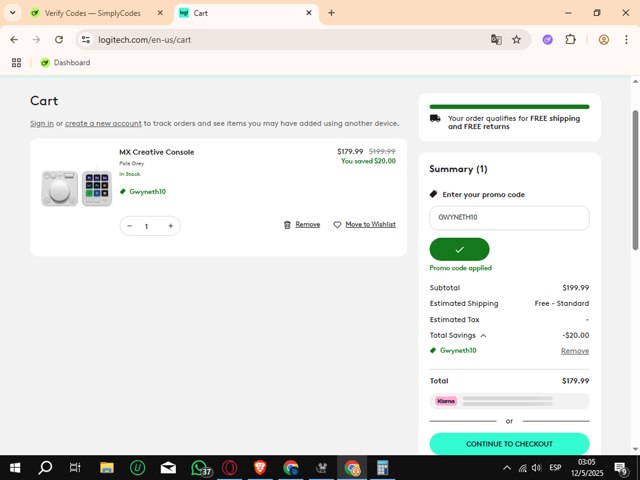Screen dimensions: 640x480
Task: Close the Cart tab
Action: tap(309, 13)
